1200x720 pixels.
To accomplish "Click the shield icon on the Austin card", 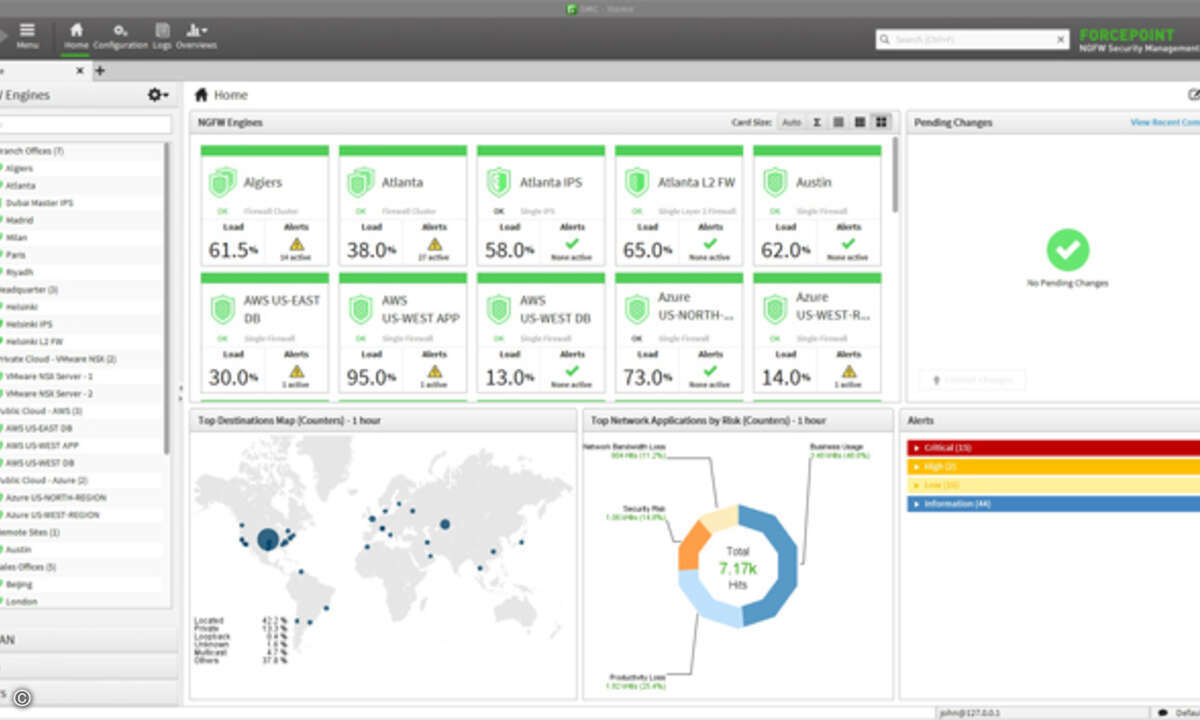I will point(774,182).
